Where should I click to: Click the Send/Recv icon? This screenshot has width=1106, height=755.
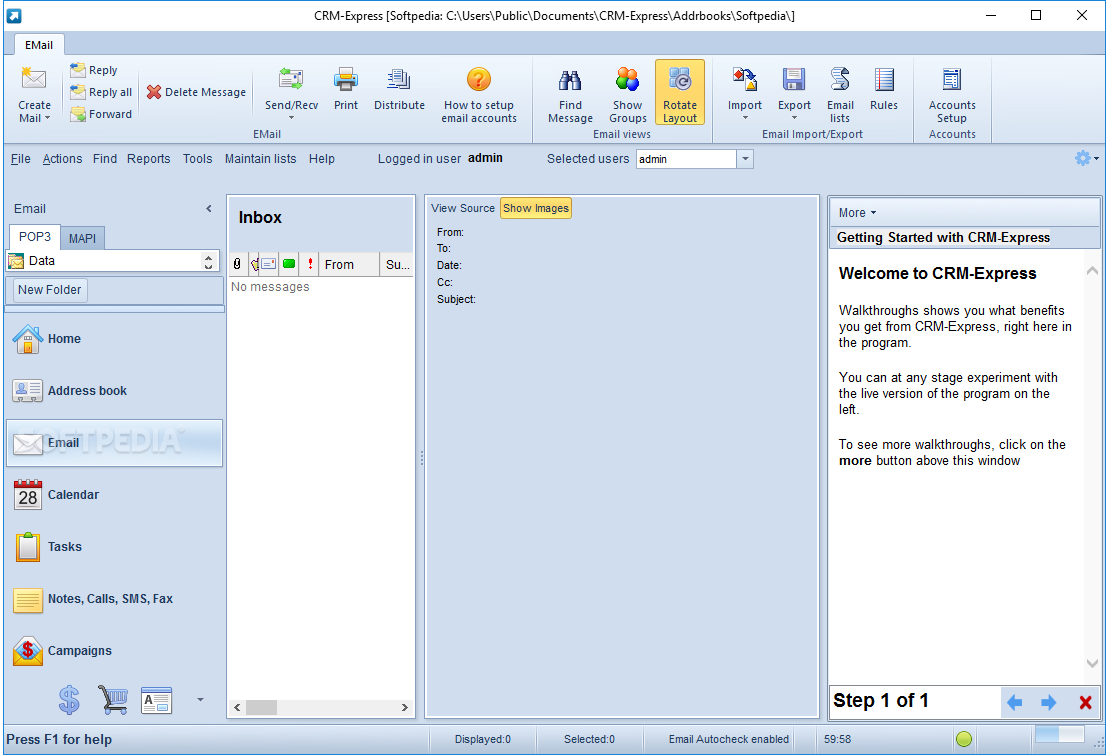click(291, 79)
